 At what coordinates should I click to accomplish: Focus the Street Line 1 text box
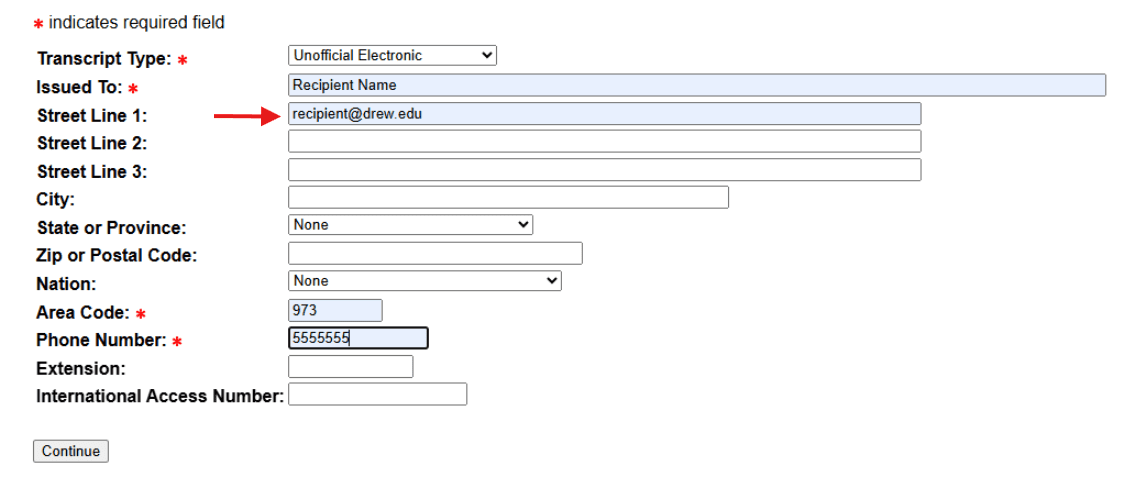[x=604, y=114]
